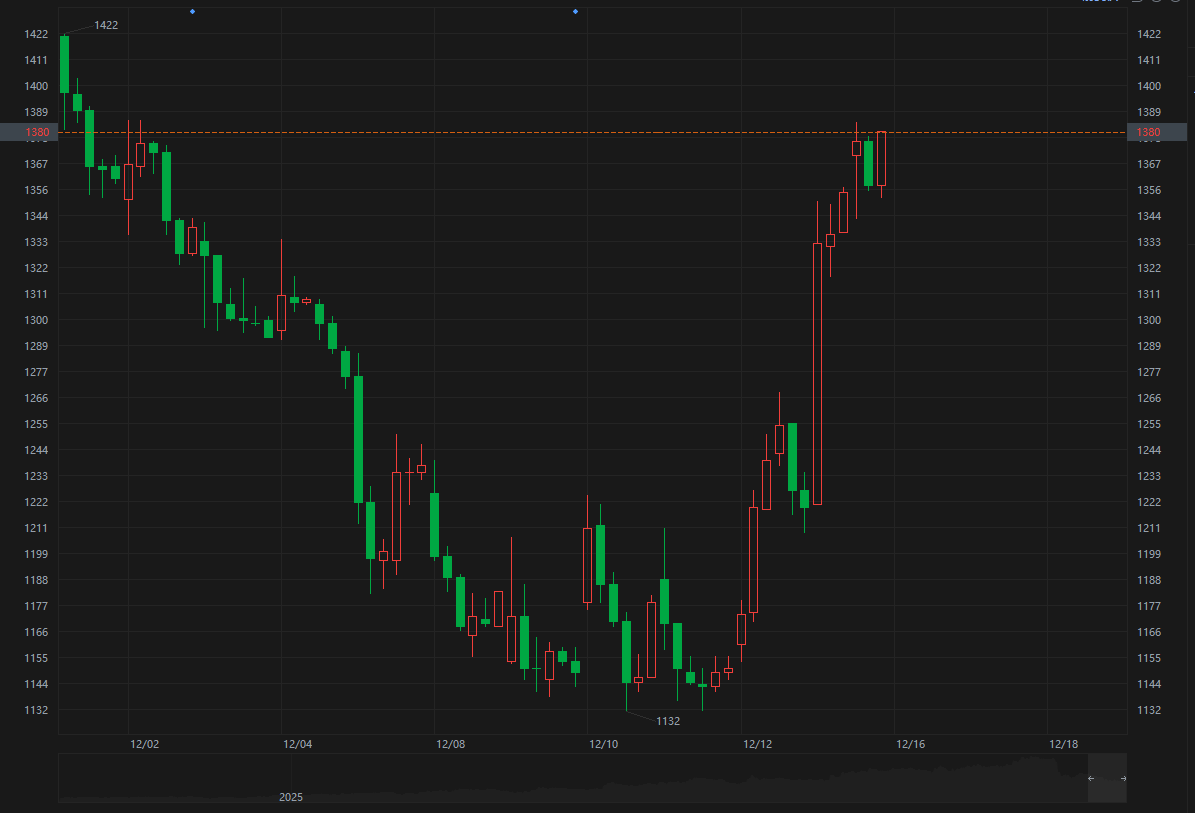Click the 12/18 date axis label
The height and width of the screenshot is (813, 1195).
click(x=1063, y=744)
